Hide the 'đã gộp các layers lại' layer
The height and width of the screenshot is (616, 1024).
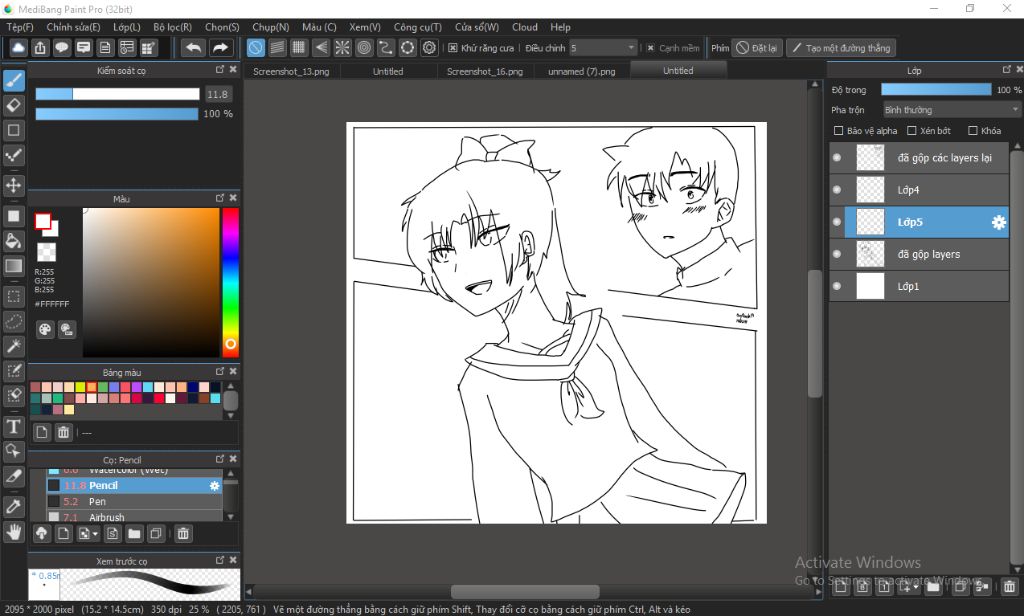point(837,157)
